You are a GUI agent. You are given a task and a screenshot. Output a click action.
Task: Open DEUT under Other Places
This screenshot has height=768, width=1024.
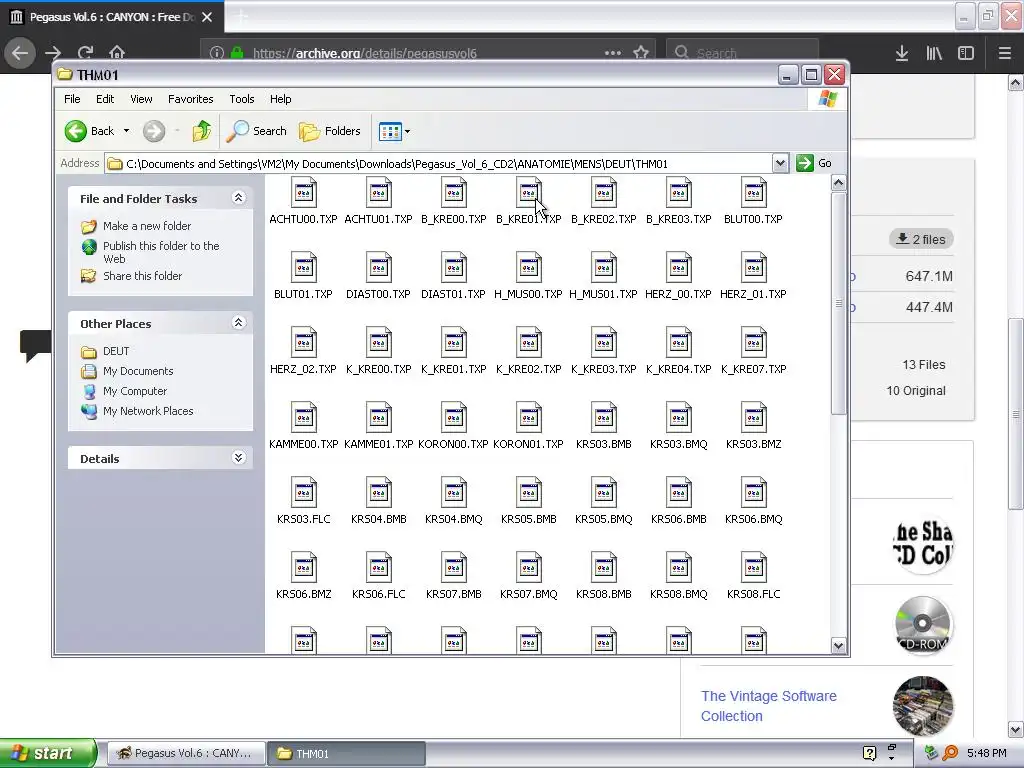click(x=116, y=351)
